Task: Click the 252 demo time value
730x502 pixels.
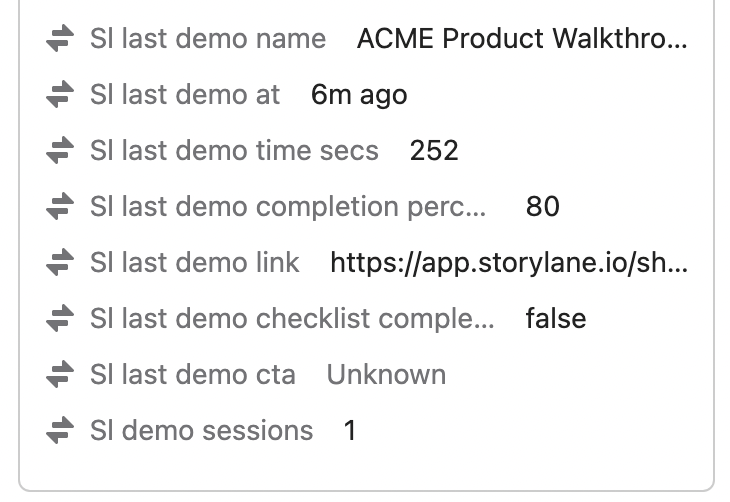Action: pyautogui.click(x=434, y=151)
